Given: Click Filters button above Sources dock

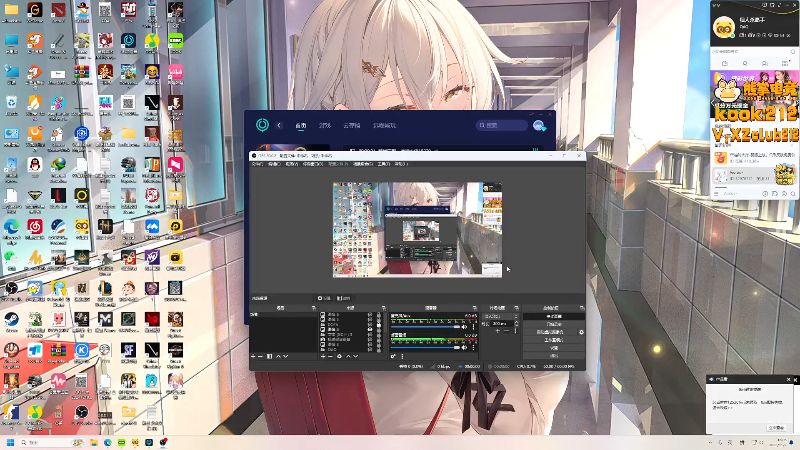Looking at the screenshot, I should pos(344,298).
